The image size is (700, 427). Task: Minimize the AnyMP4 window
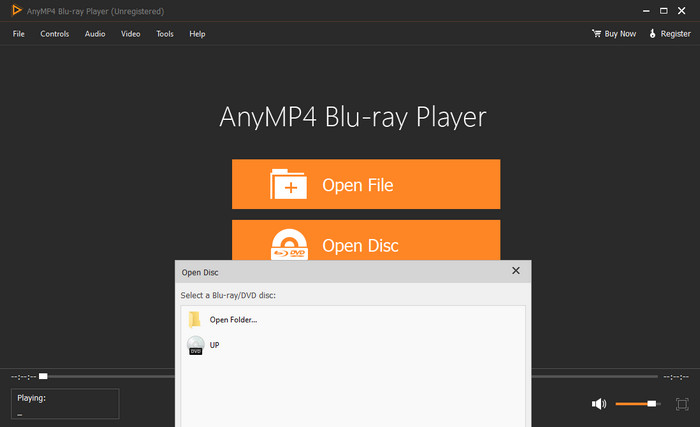click(646, 11)
